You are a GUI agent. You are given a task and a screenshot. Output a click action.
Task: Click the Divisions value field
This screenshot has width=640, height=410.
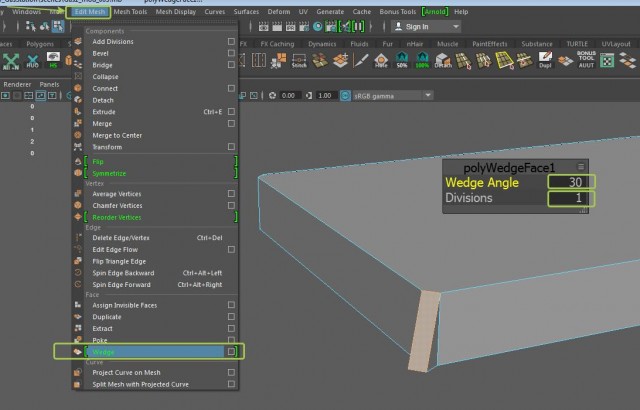[571, 198]
